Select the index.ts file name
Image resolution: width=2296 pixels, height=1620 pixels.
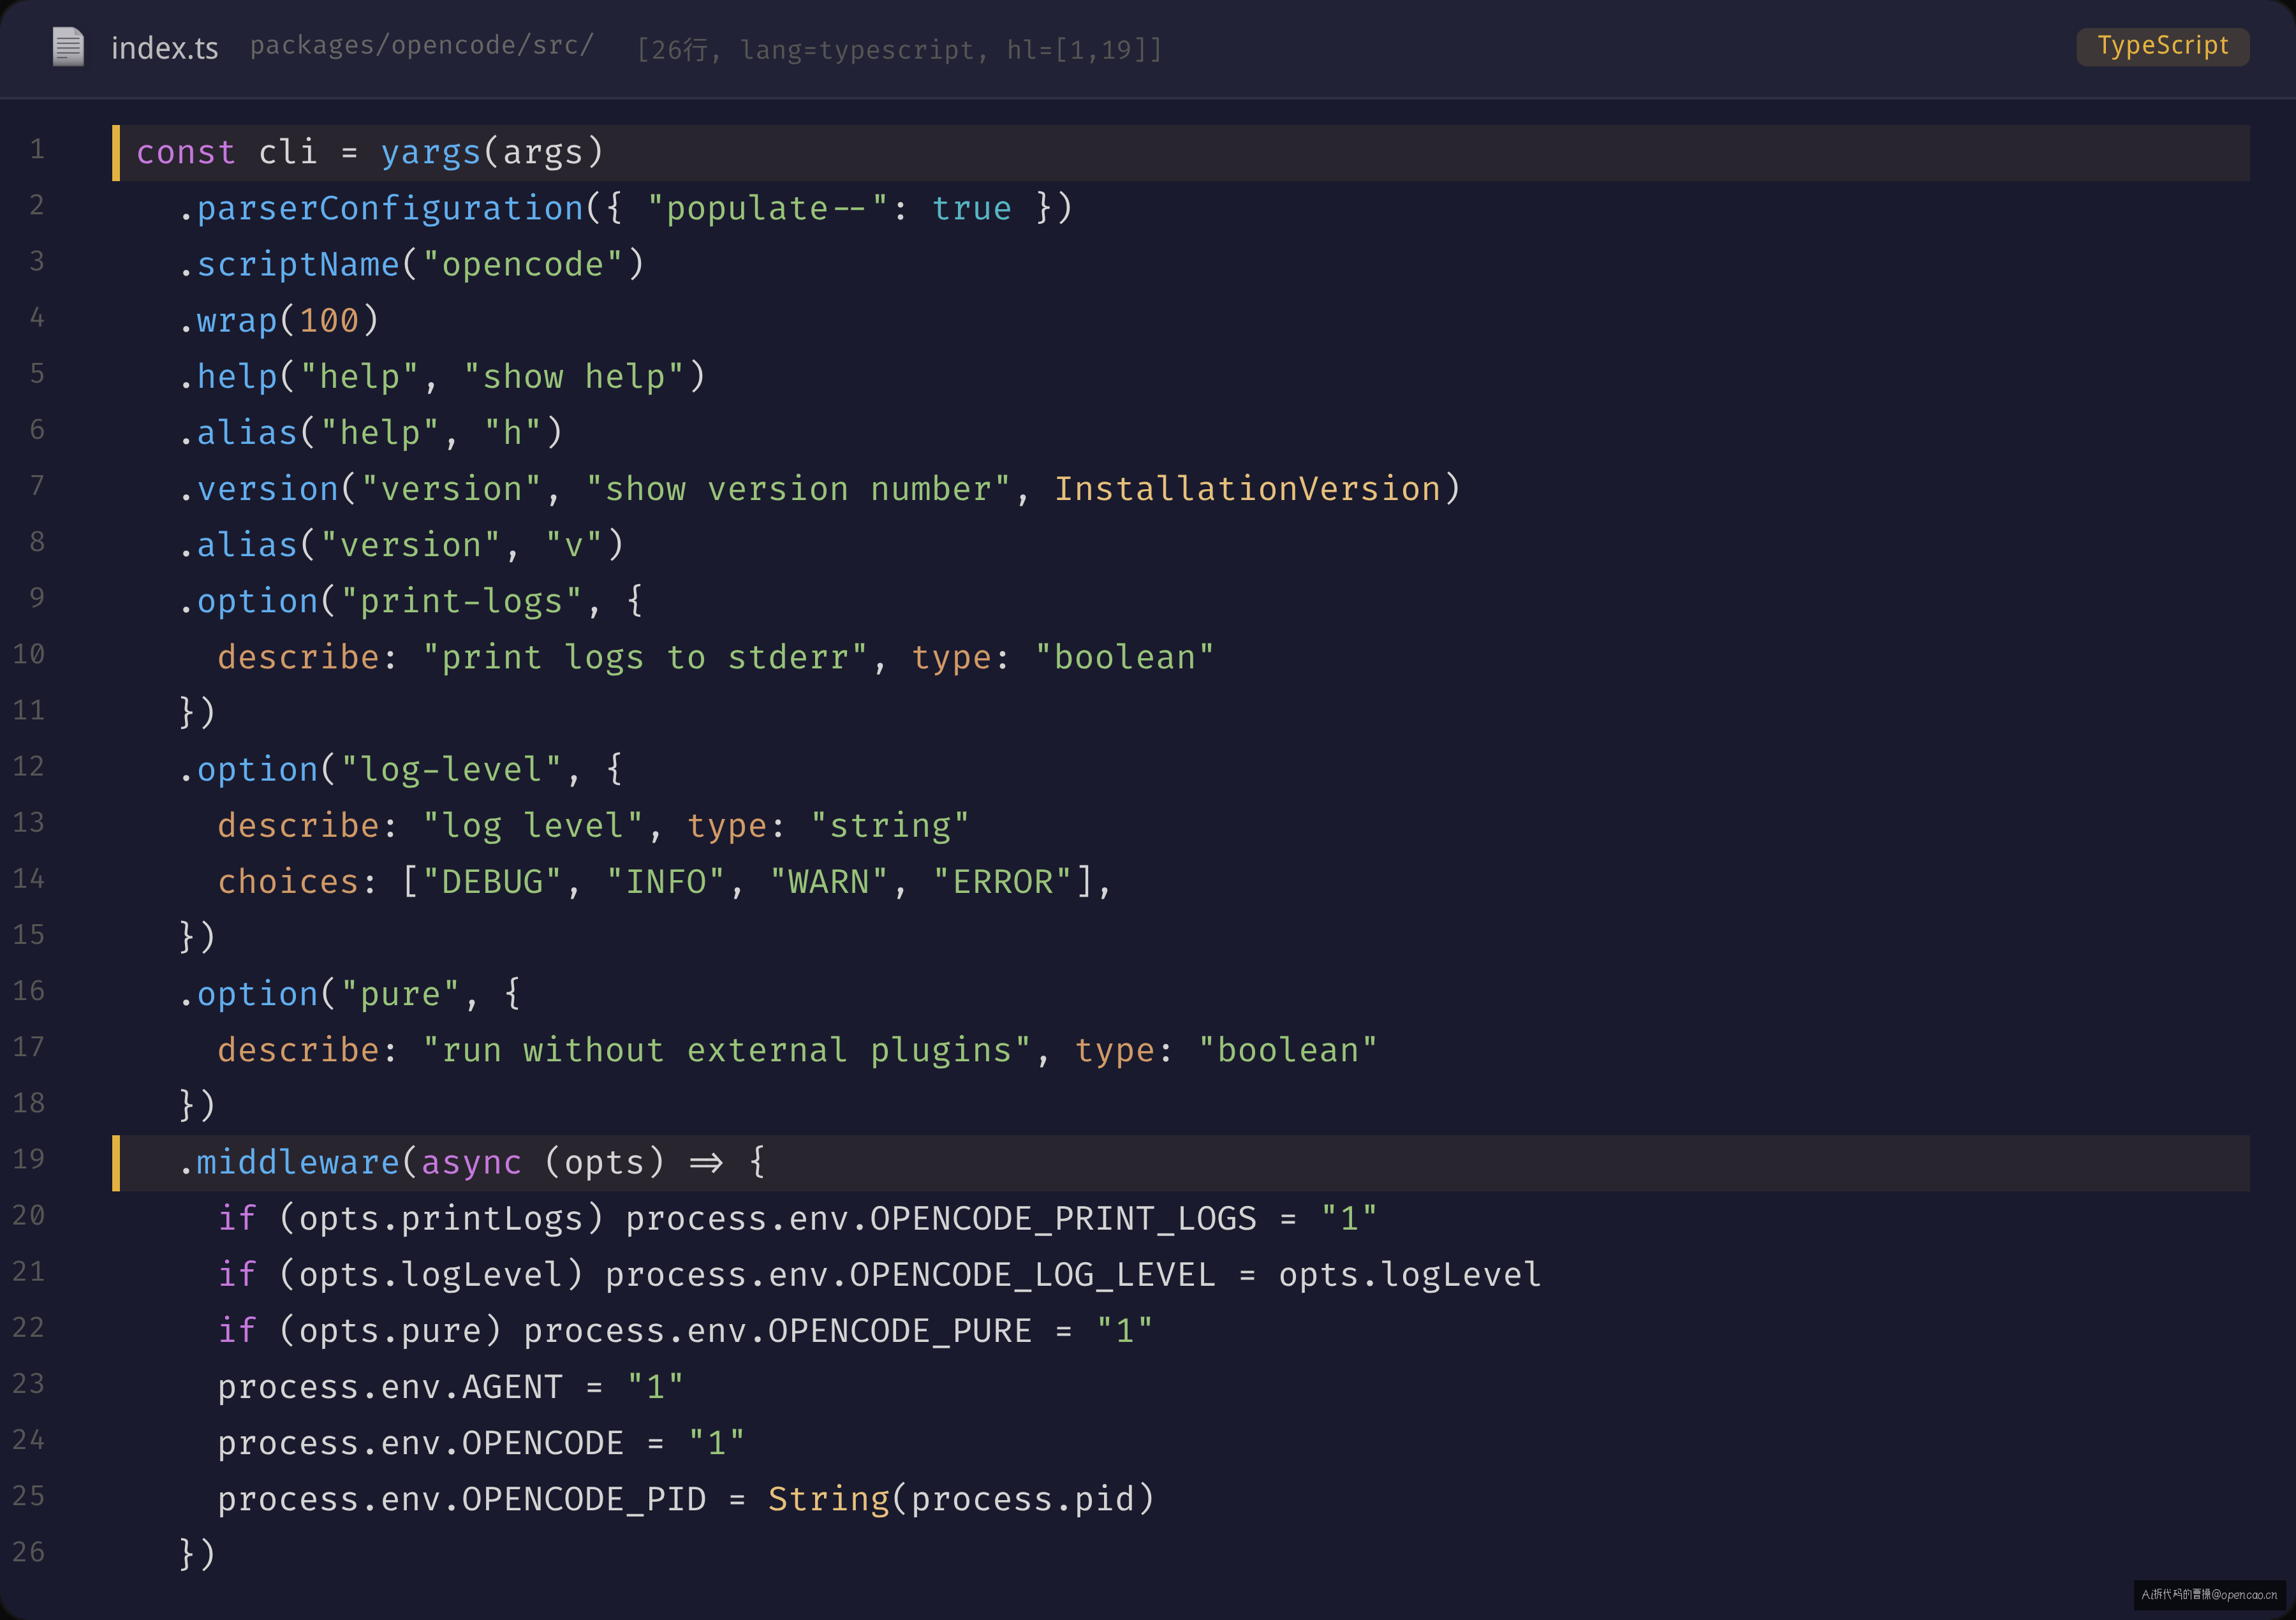pos(165,48)
